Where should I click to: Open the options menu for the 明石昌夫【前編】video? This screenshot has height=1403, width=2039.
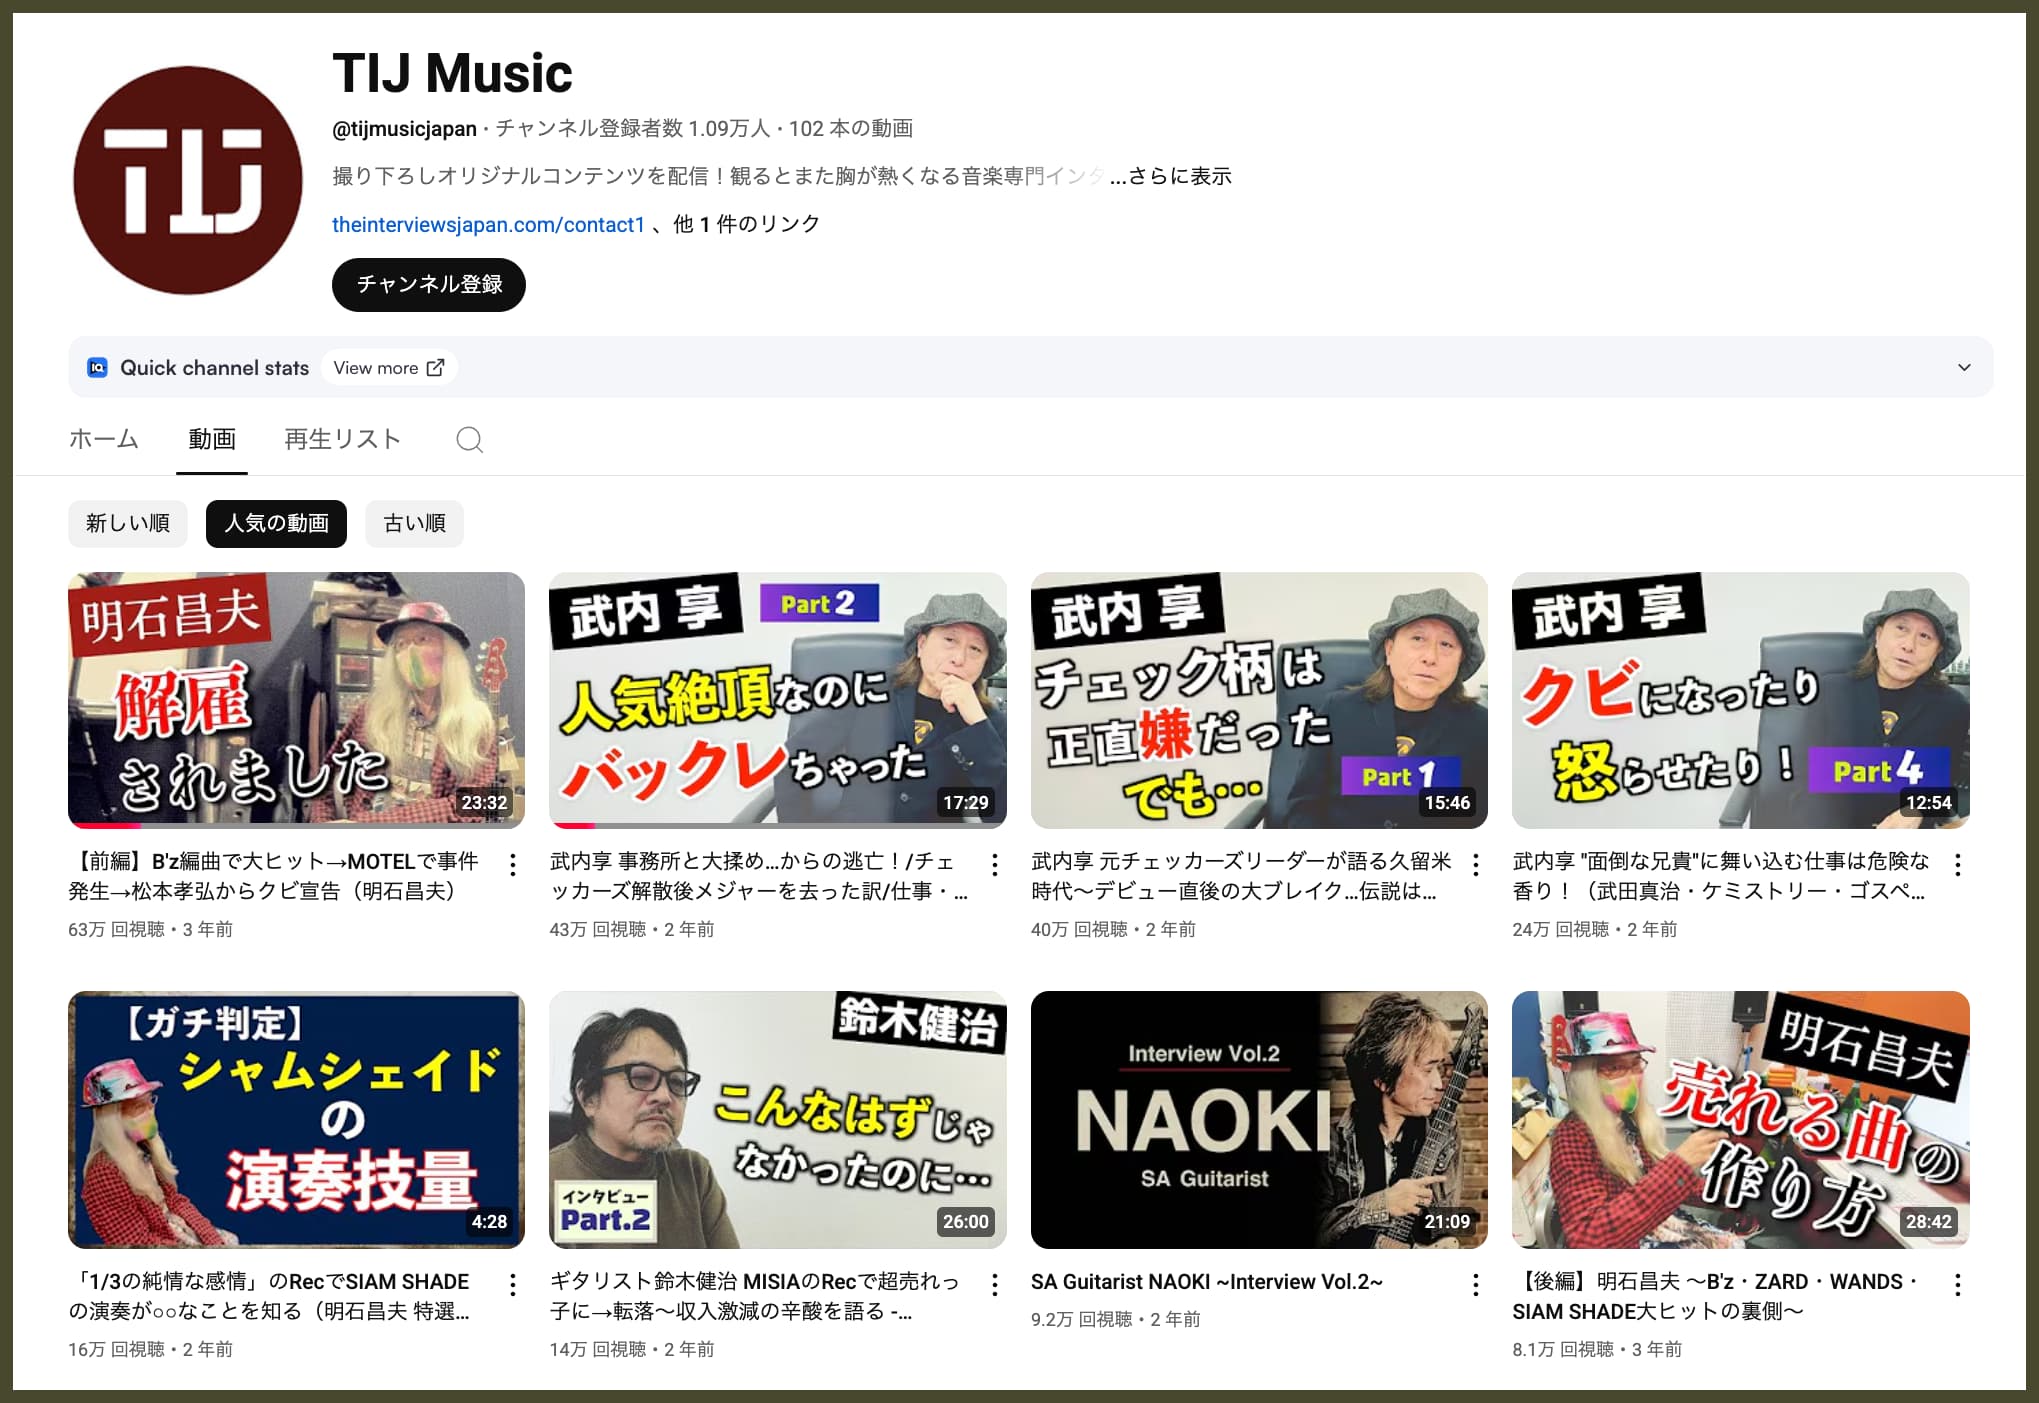click(x=513, y=865)
